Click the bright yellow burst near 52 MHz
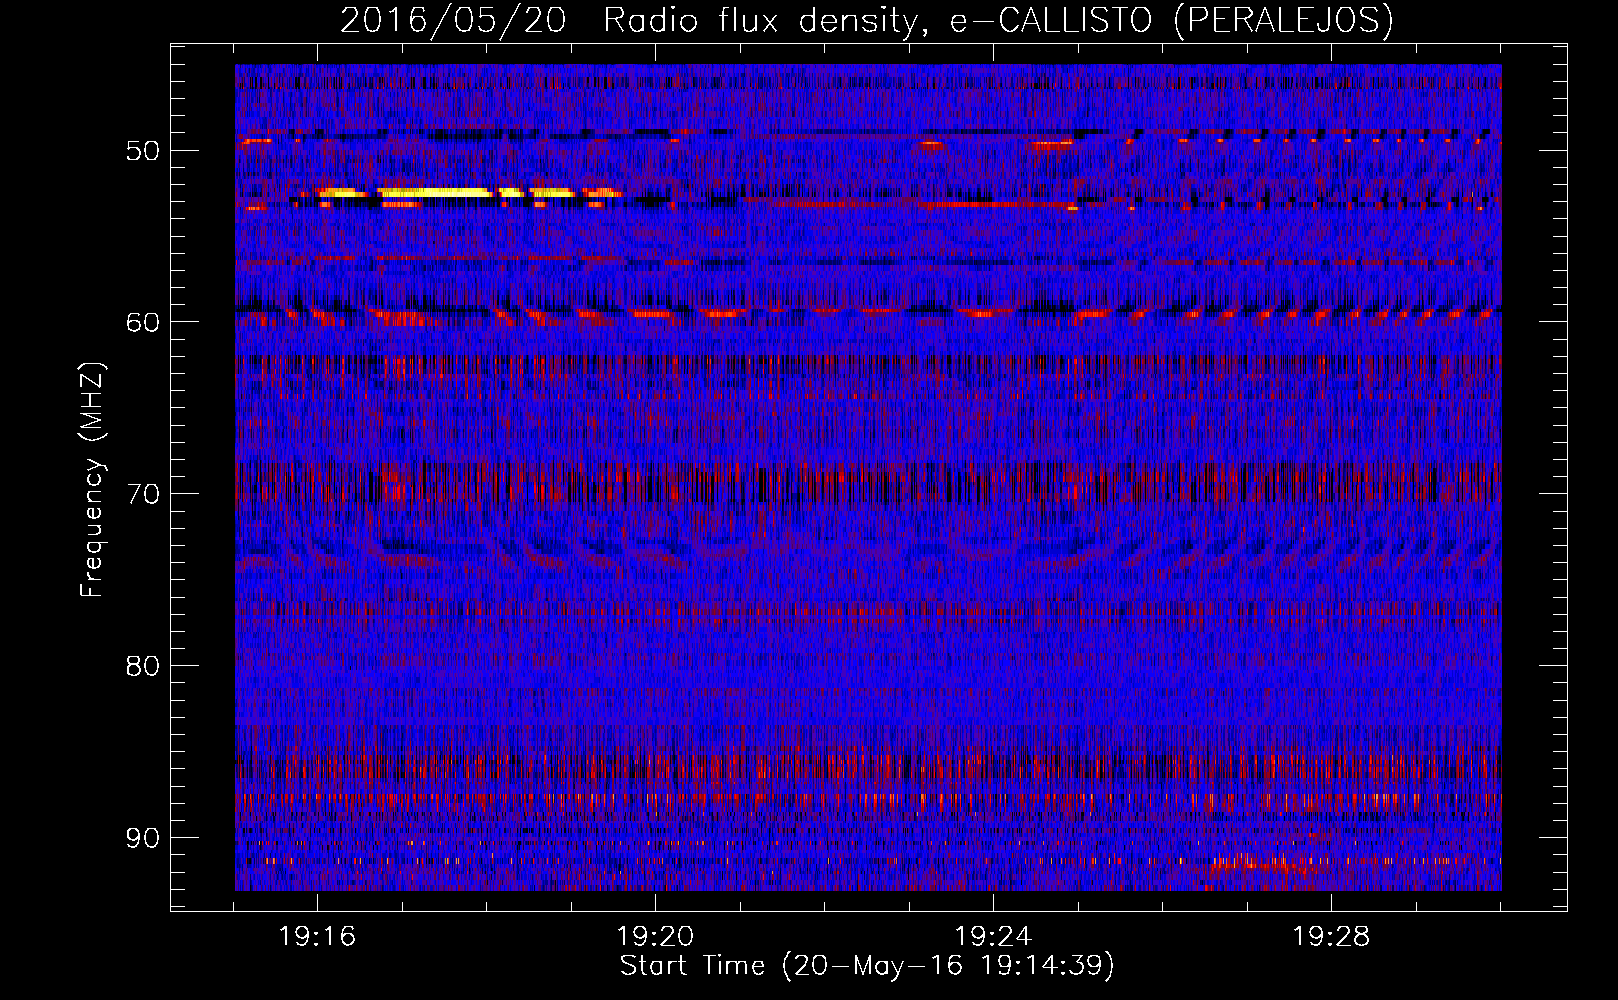Image resolution: width=1618 pixels, height=1000 pixels. (x=436, y=192)
